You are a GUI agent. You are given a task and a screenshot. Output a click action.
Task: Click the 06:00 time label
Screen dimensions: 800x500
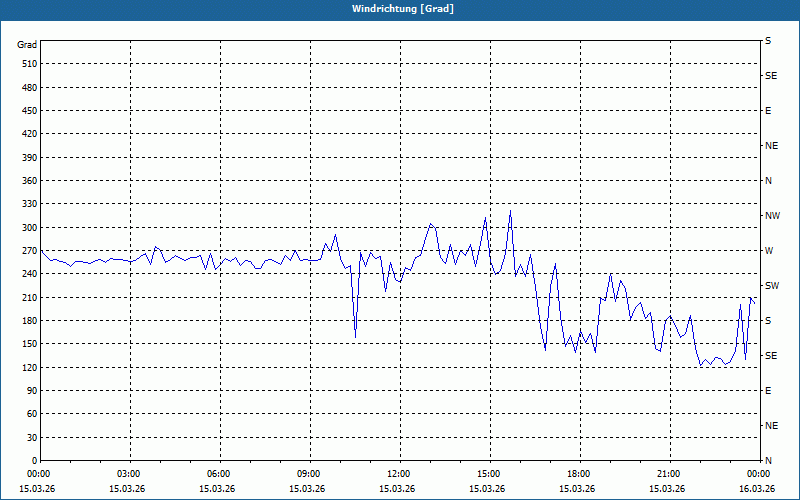point(220,473)
